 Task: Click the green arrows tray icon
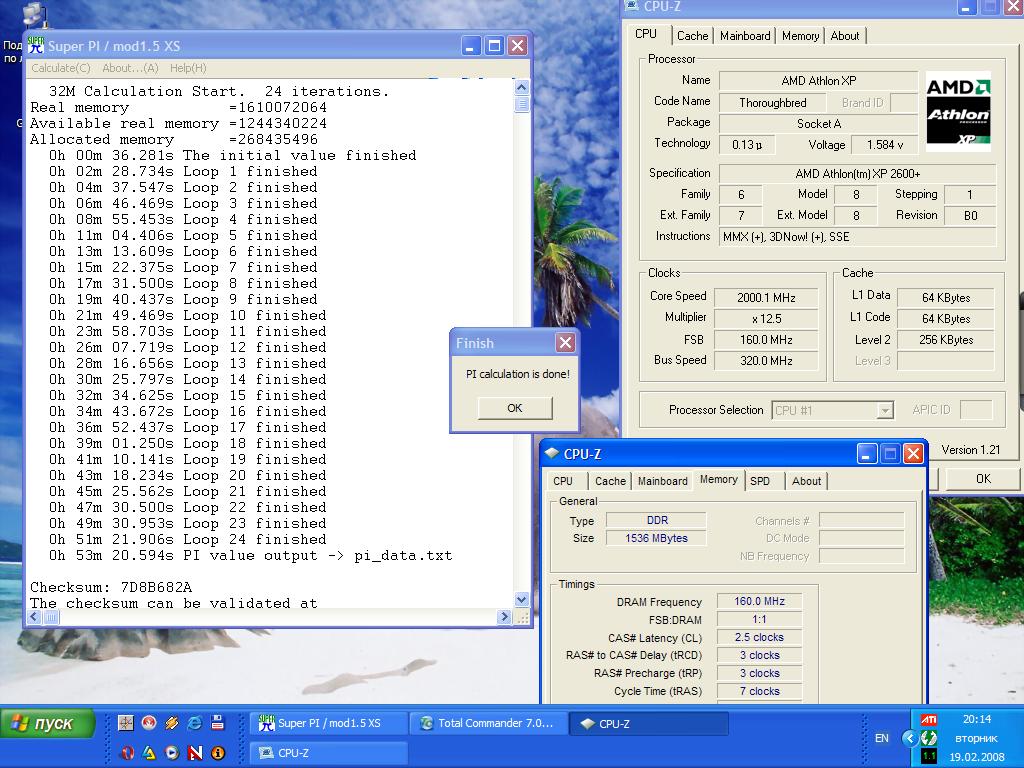pos(929,738)
